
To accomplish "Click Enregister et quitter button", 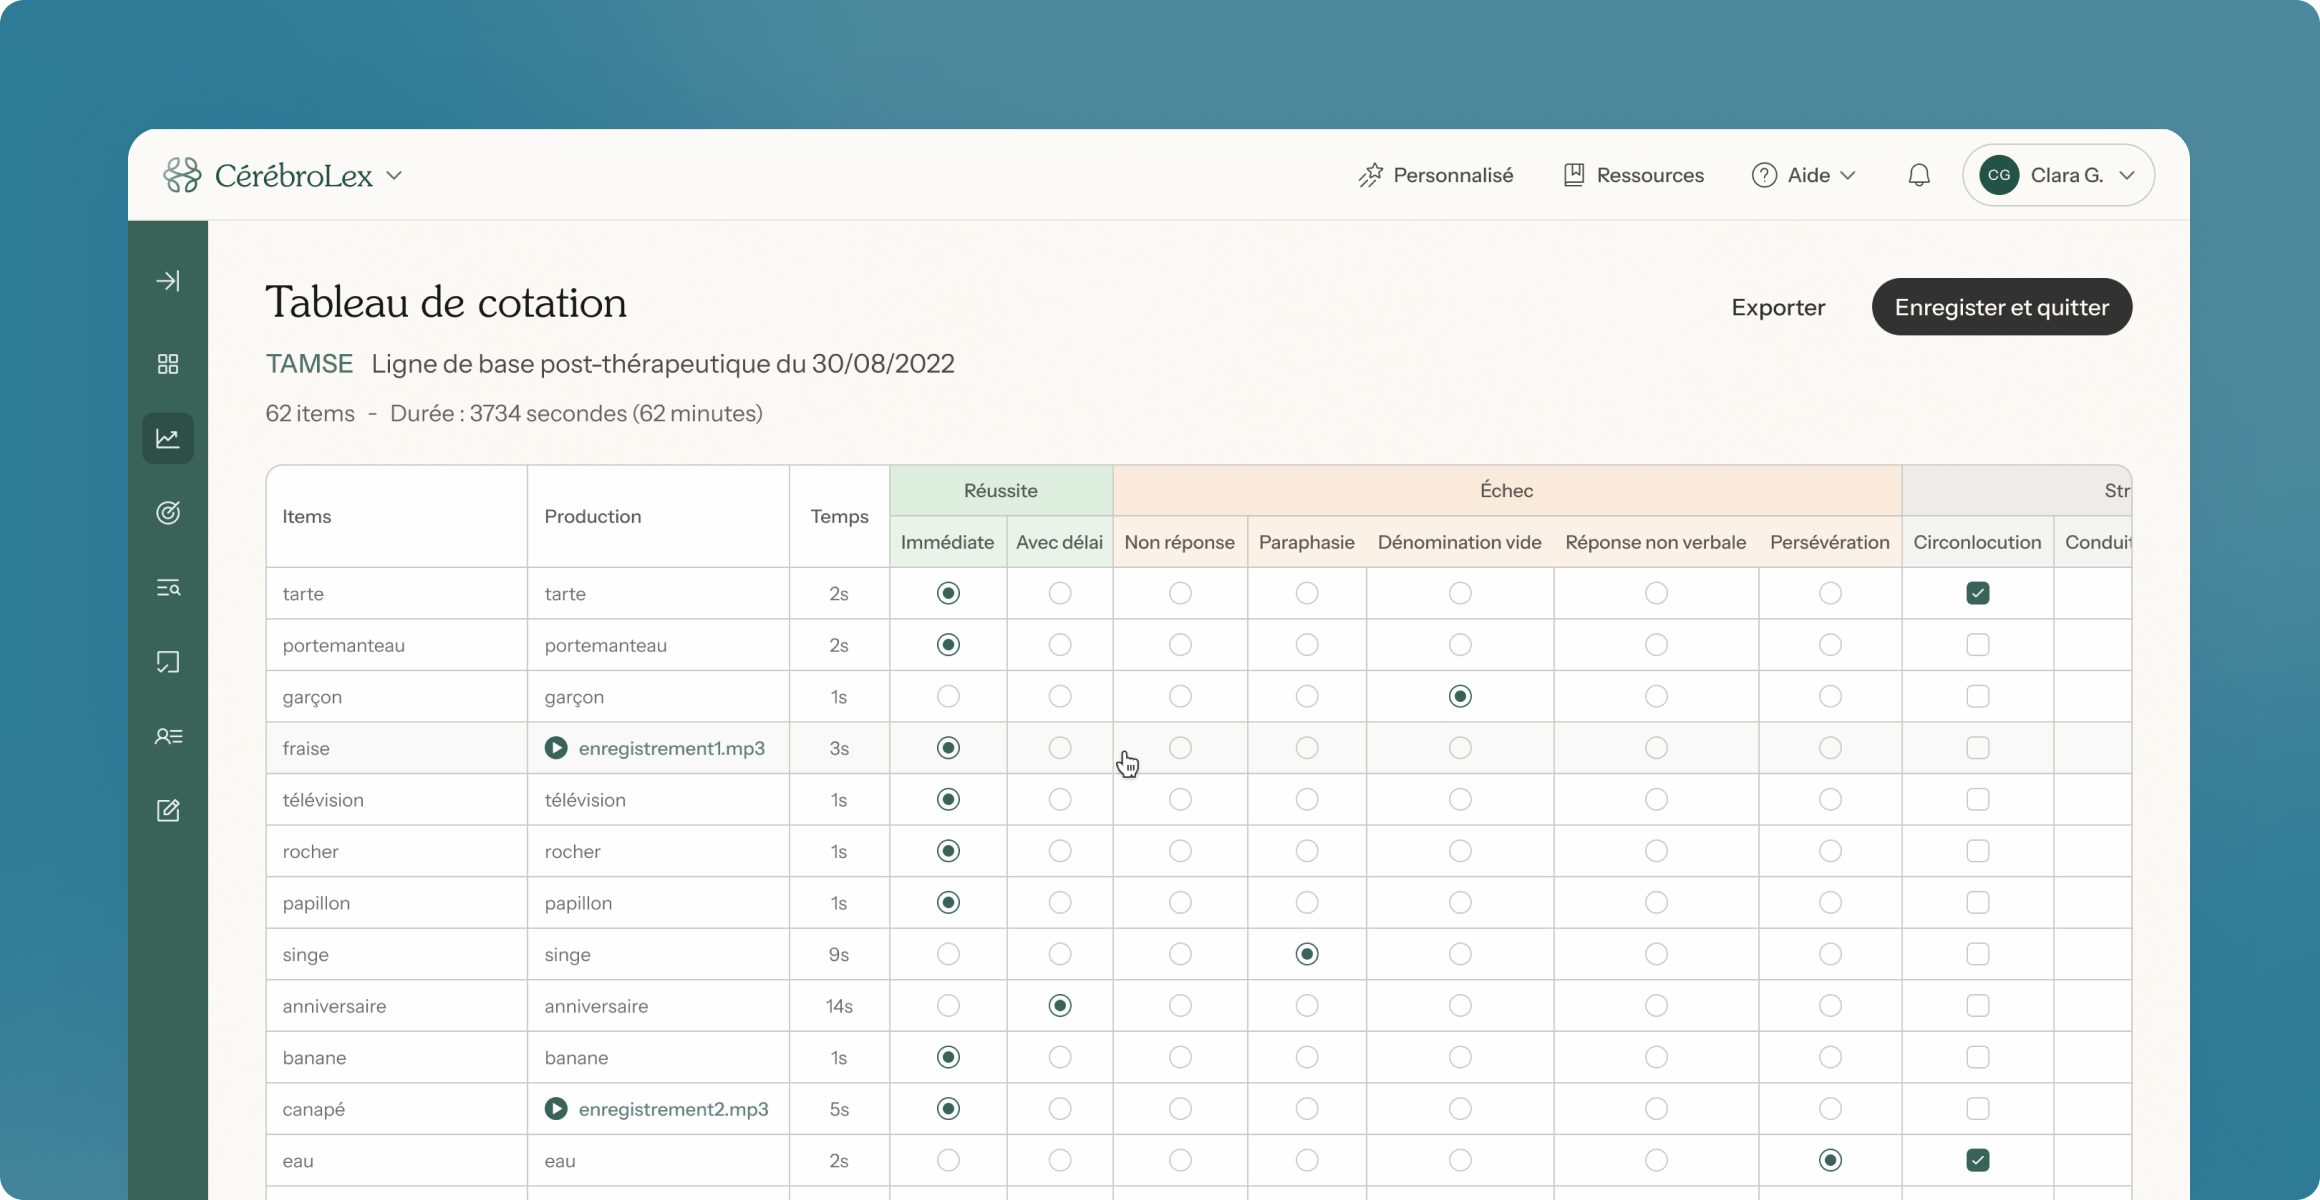I will click(x=2001, y=307).
